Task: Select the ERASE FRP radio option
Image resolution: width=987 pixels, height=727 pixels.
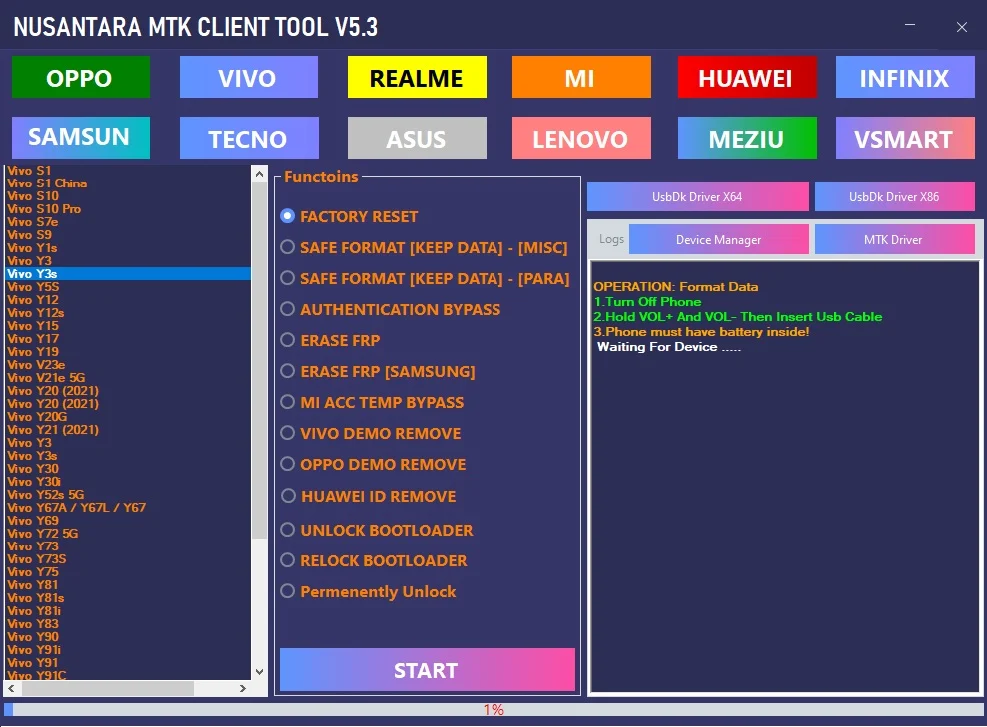Action: click(x=330, y=340)
